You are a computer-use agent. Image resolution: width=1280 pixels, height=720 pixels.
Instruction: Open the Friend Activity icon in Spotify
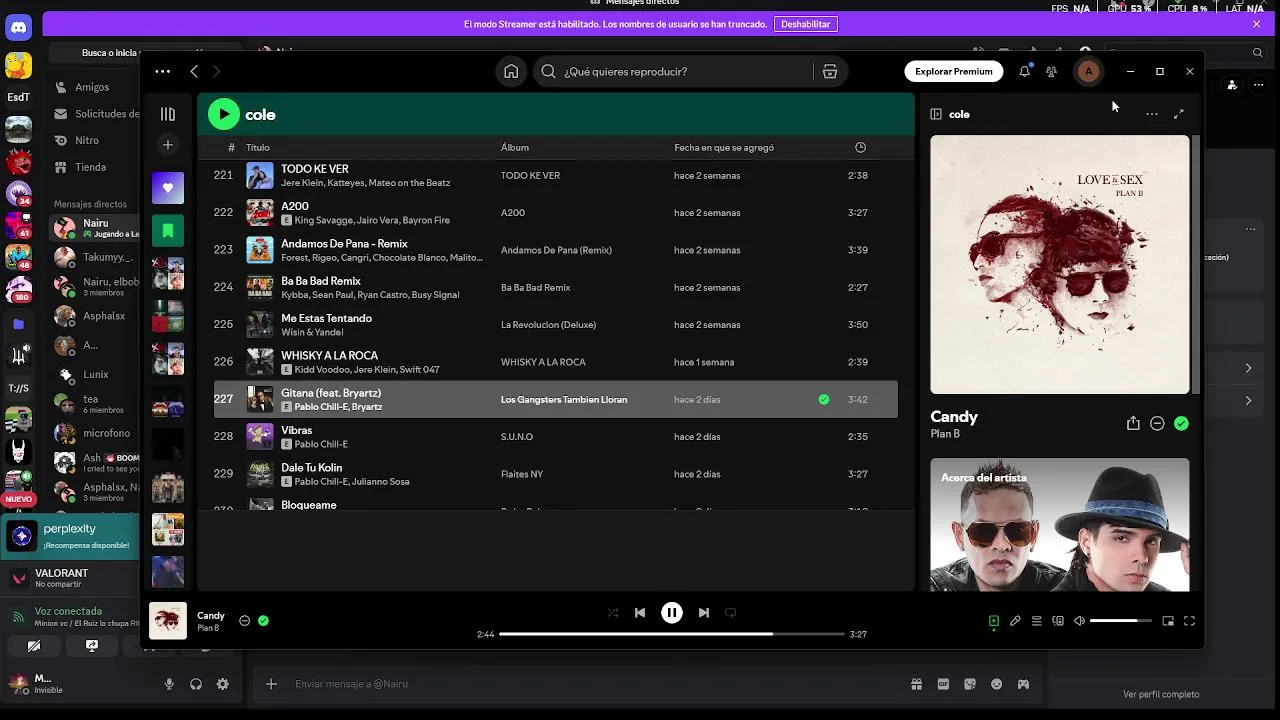[x=1051, y=71]
